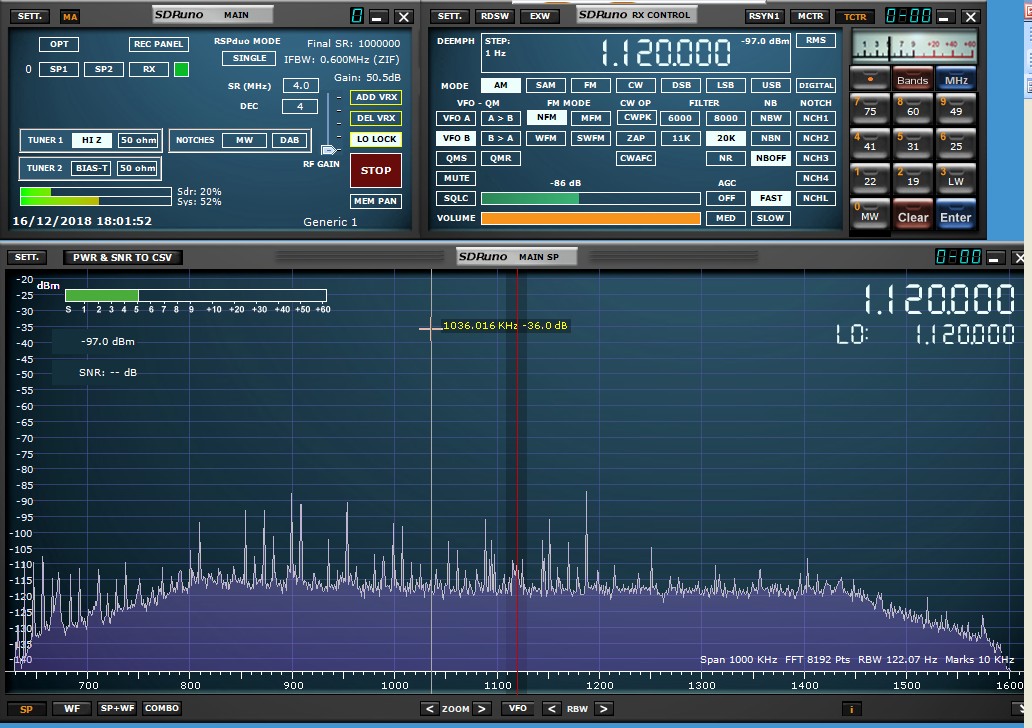Click the red STOP button
Image resolution: width=1032 pixels, height=728 pixels.
pyautogui.click(x=376, y=170)
